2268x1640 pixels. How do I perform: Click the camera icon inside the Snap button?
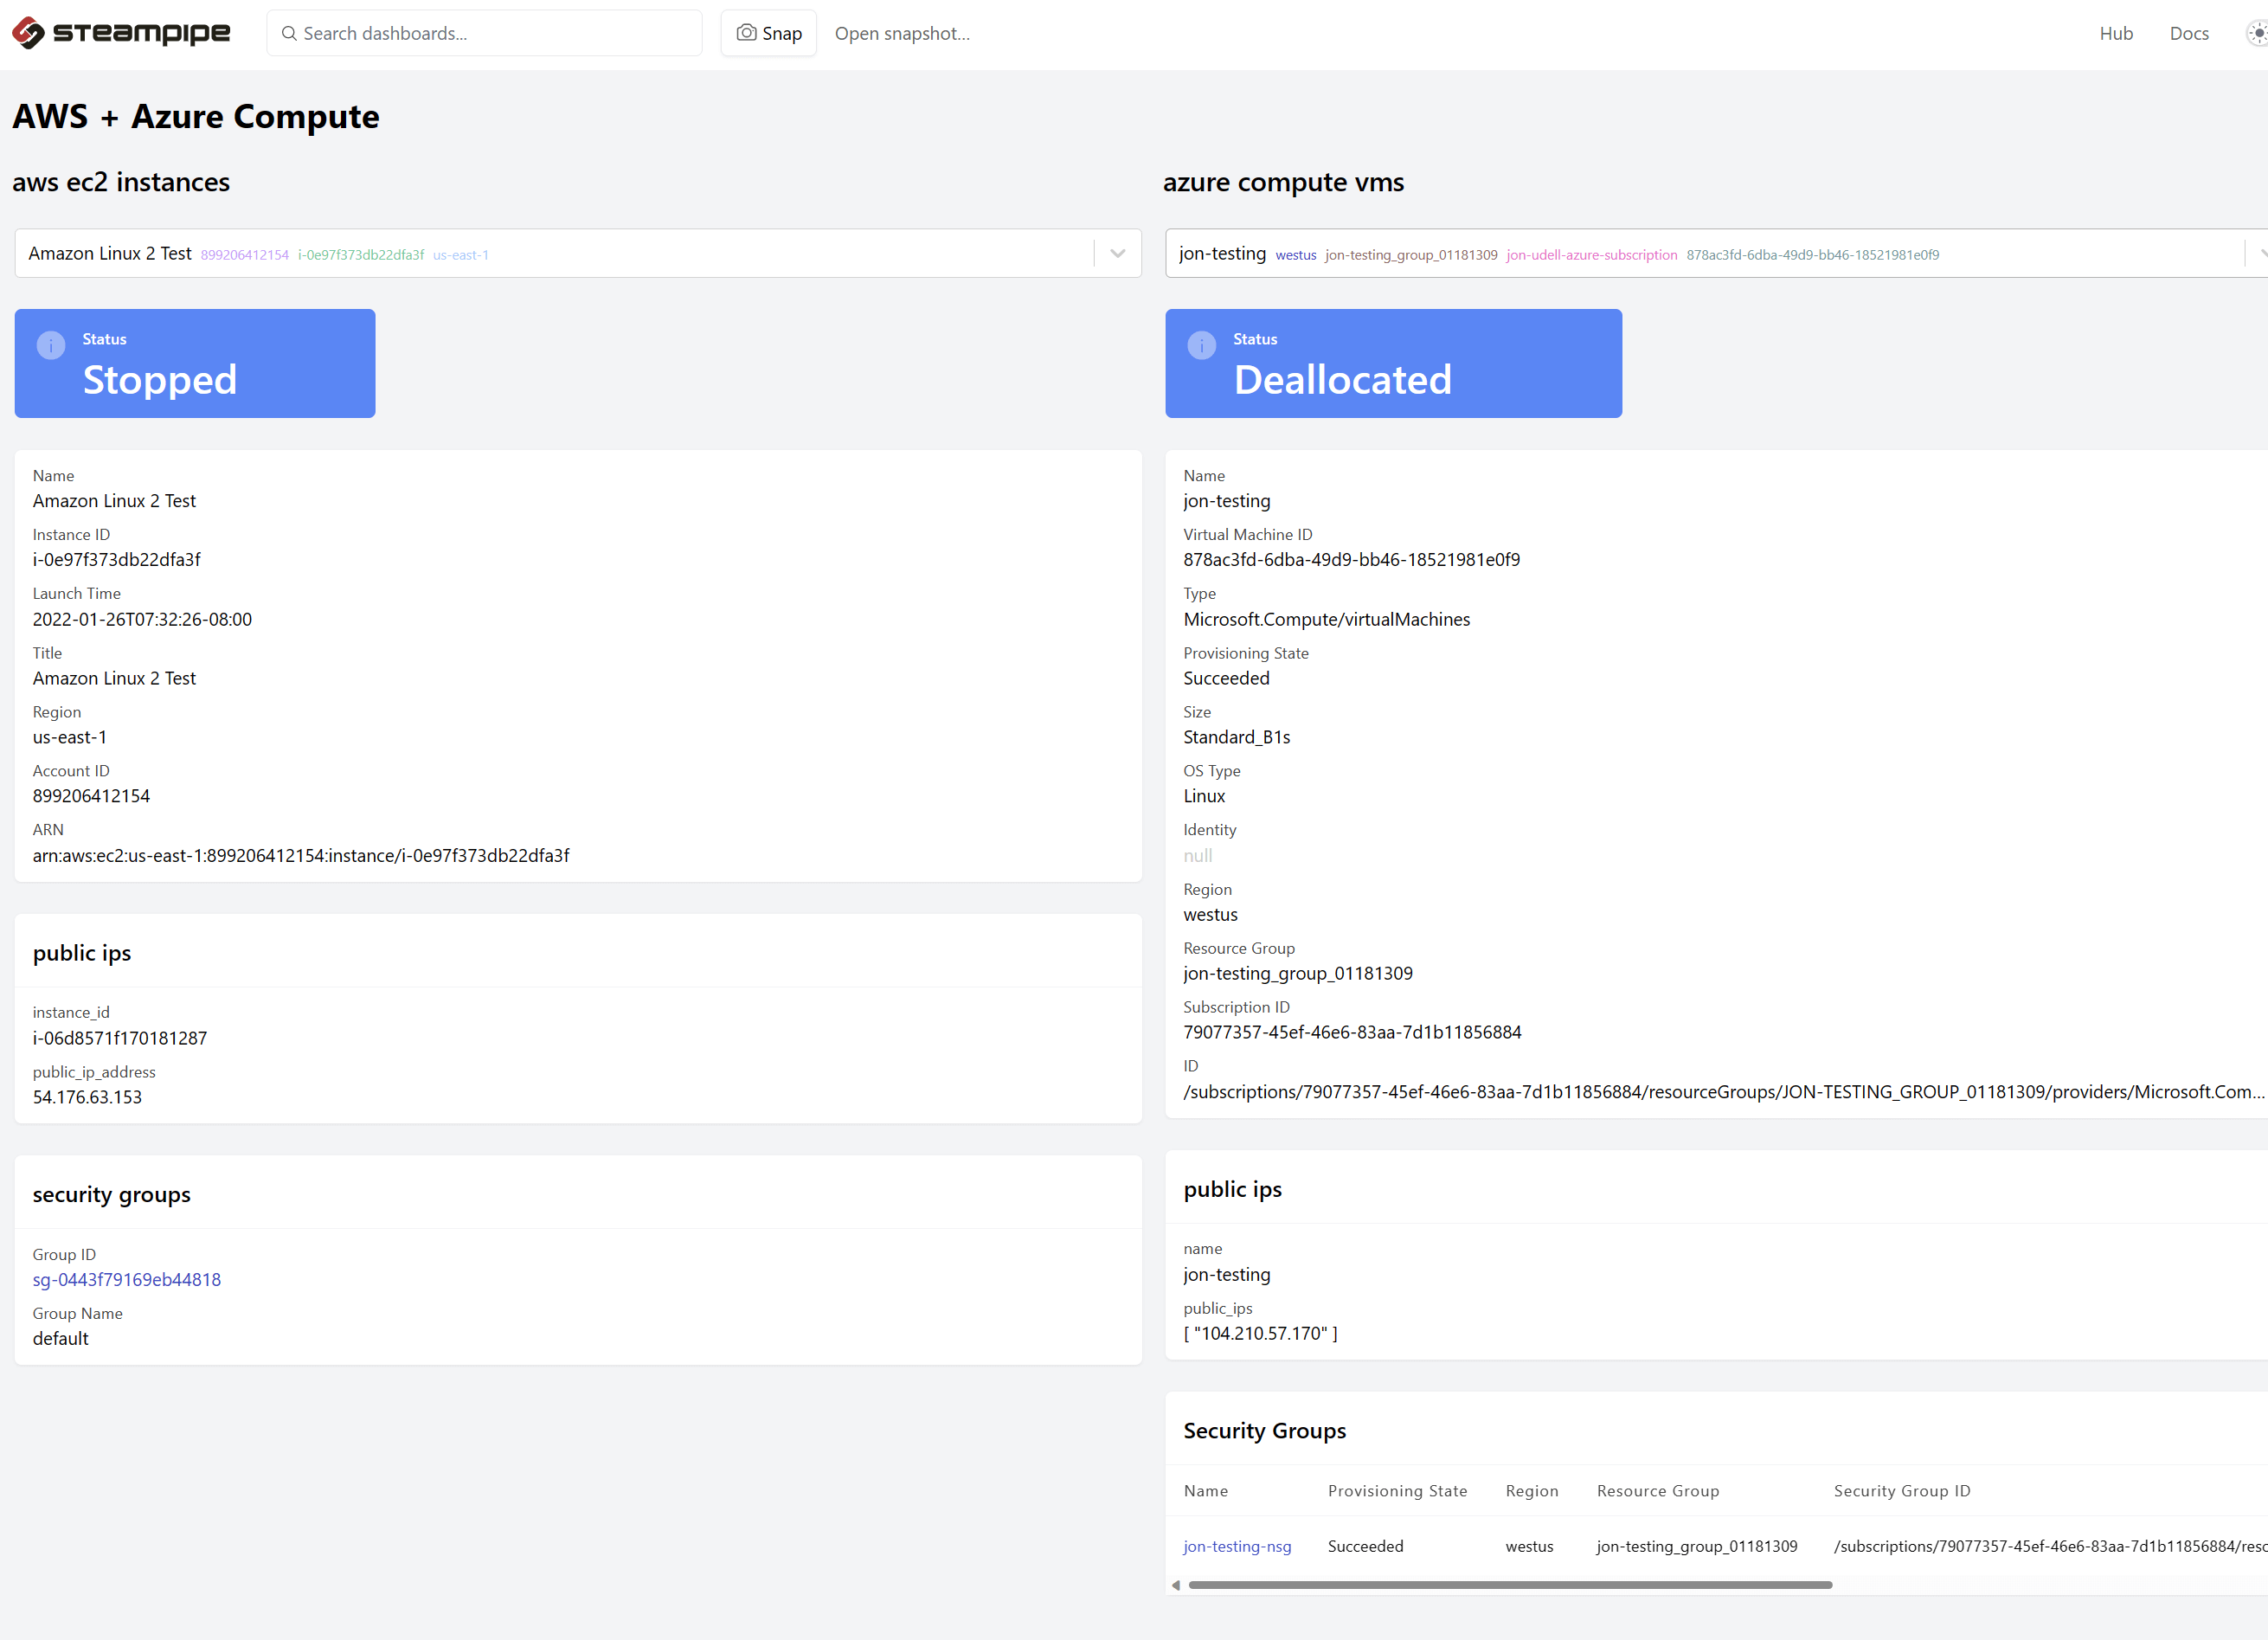pos(746,33)
